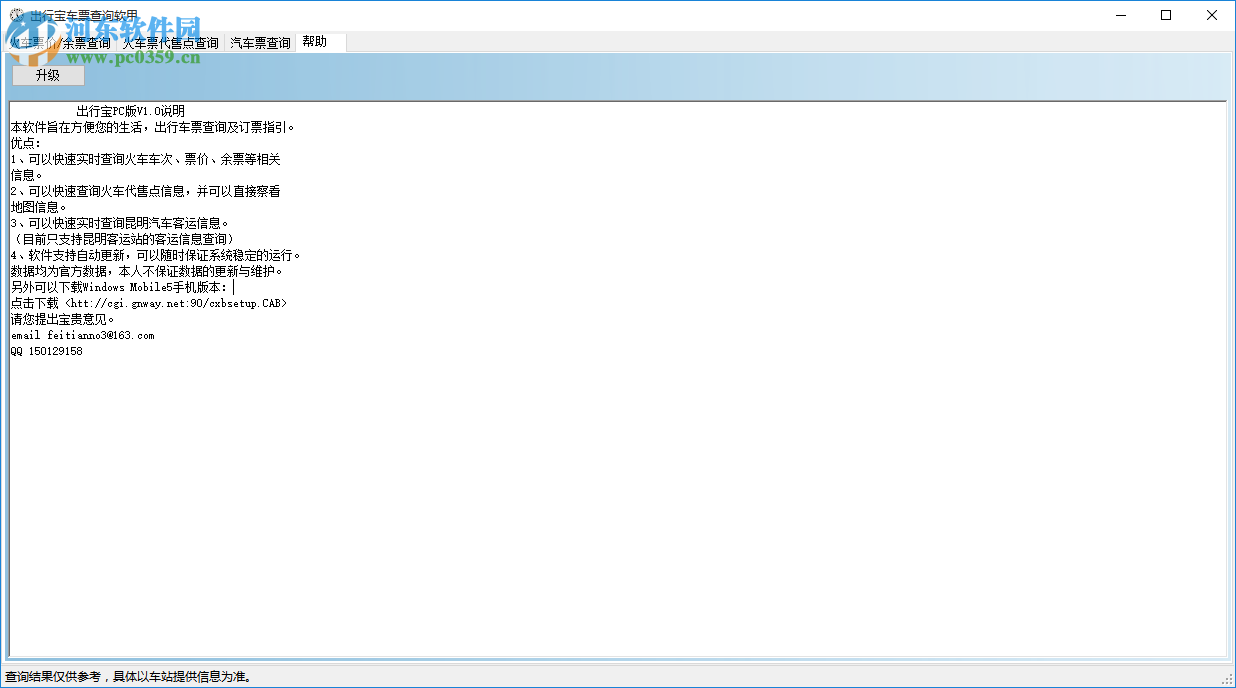Open the 汽车票查询 tab
The height and width of the screenshot is (688, 1236).
(x=260, y=43)
